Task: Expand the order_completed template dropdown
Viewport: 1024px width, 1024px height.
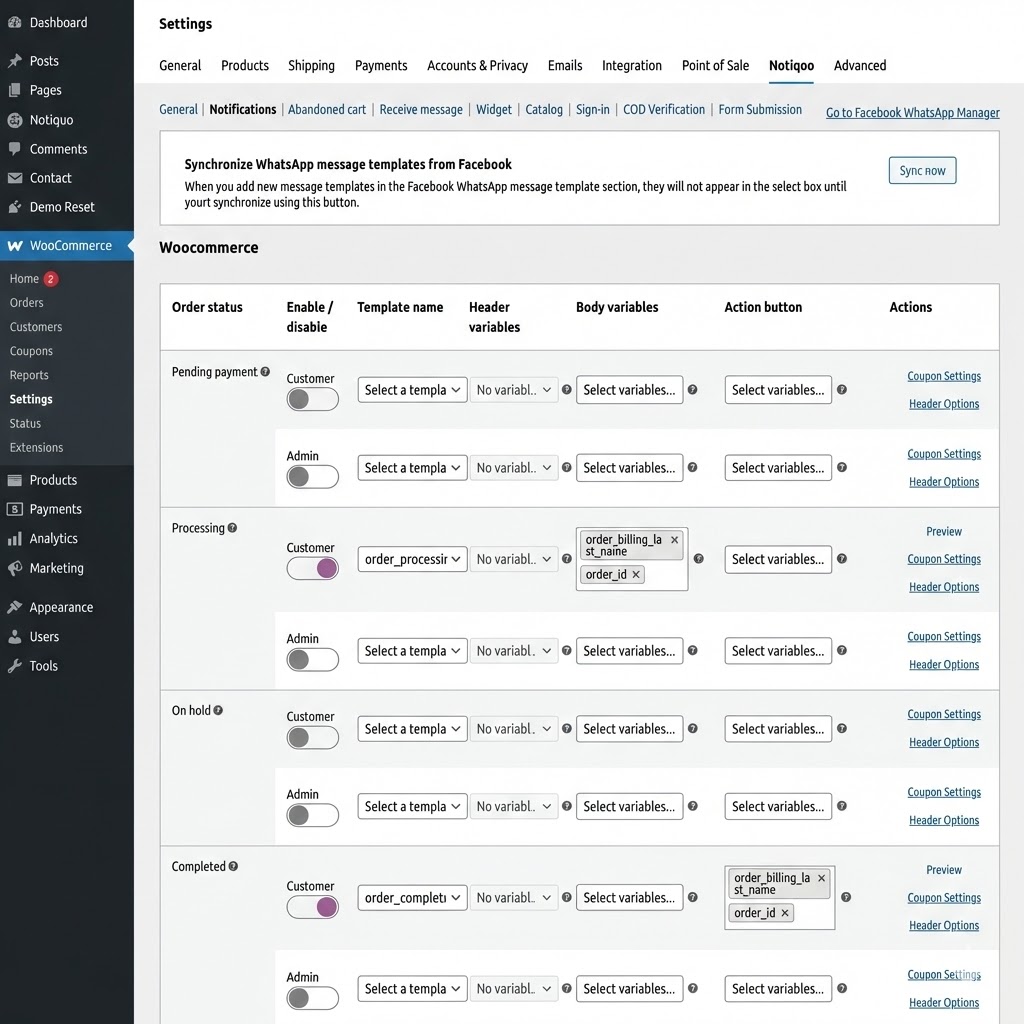Action: pos(412,898)
